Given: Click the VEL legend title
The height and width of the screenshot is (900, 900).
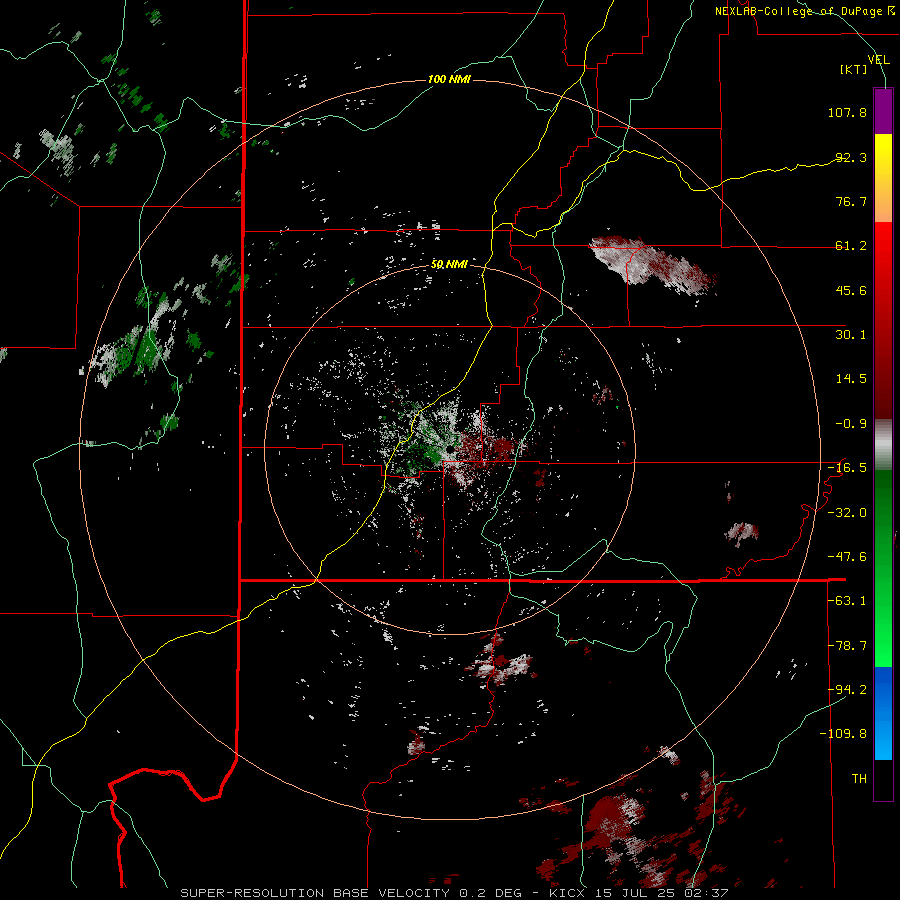Looking at the screenshot, I should pyautogui.click(x=878, y=60).
